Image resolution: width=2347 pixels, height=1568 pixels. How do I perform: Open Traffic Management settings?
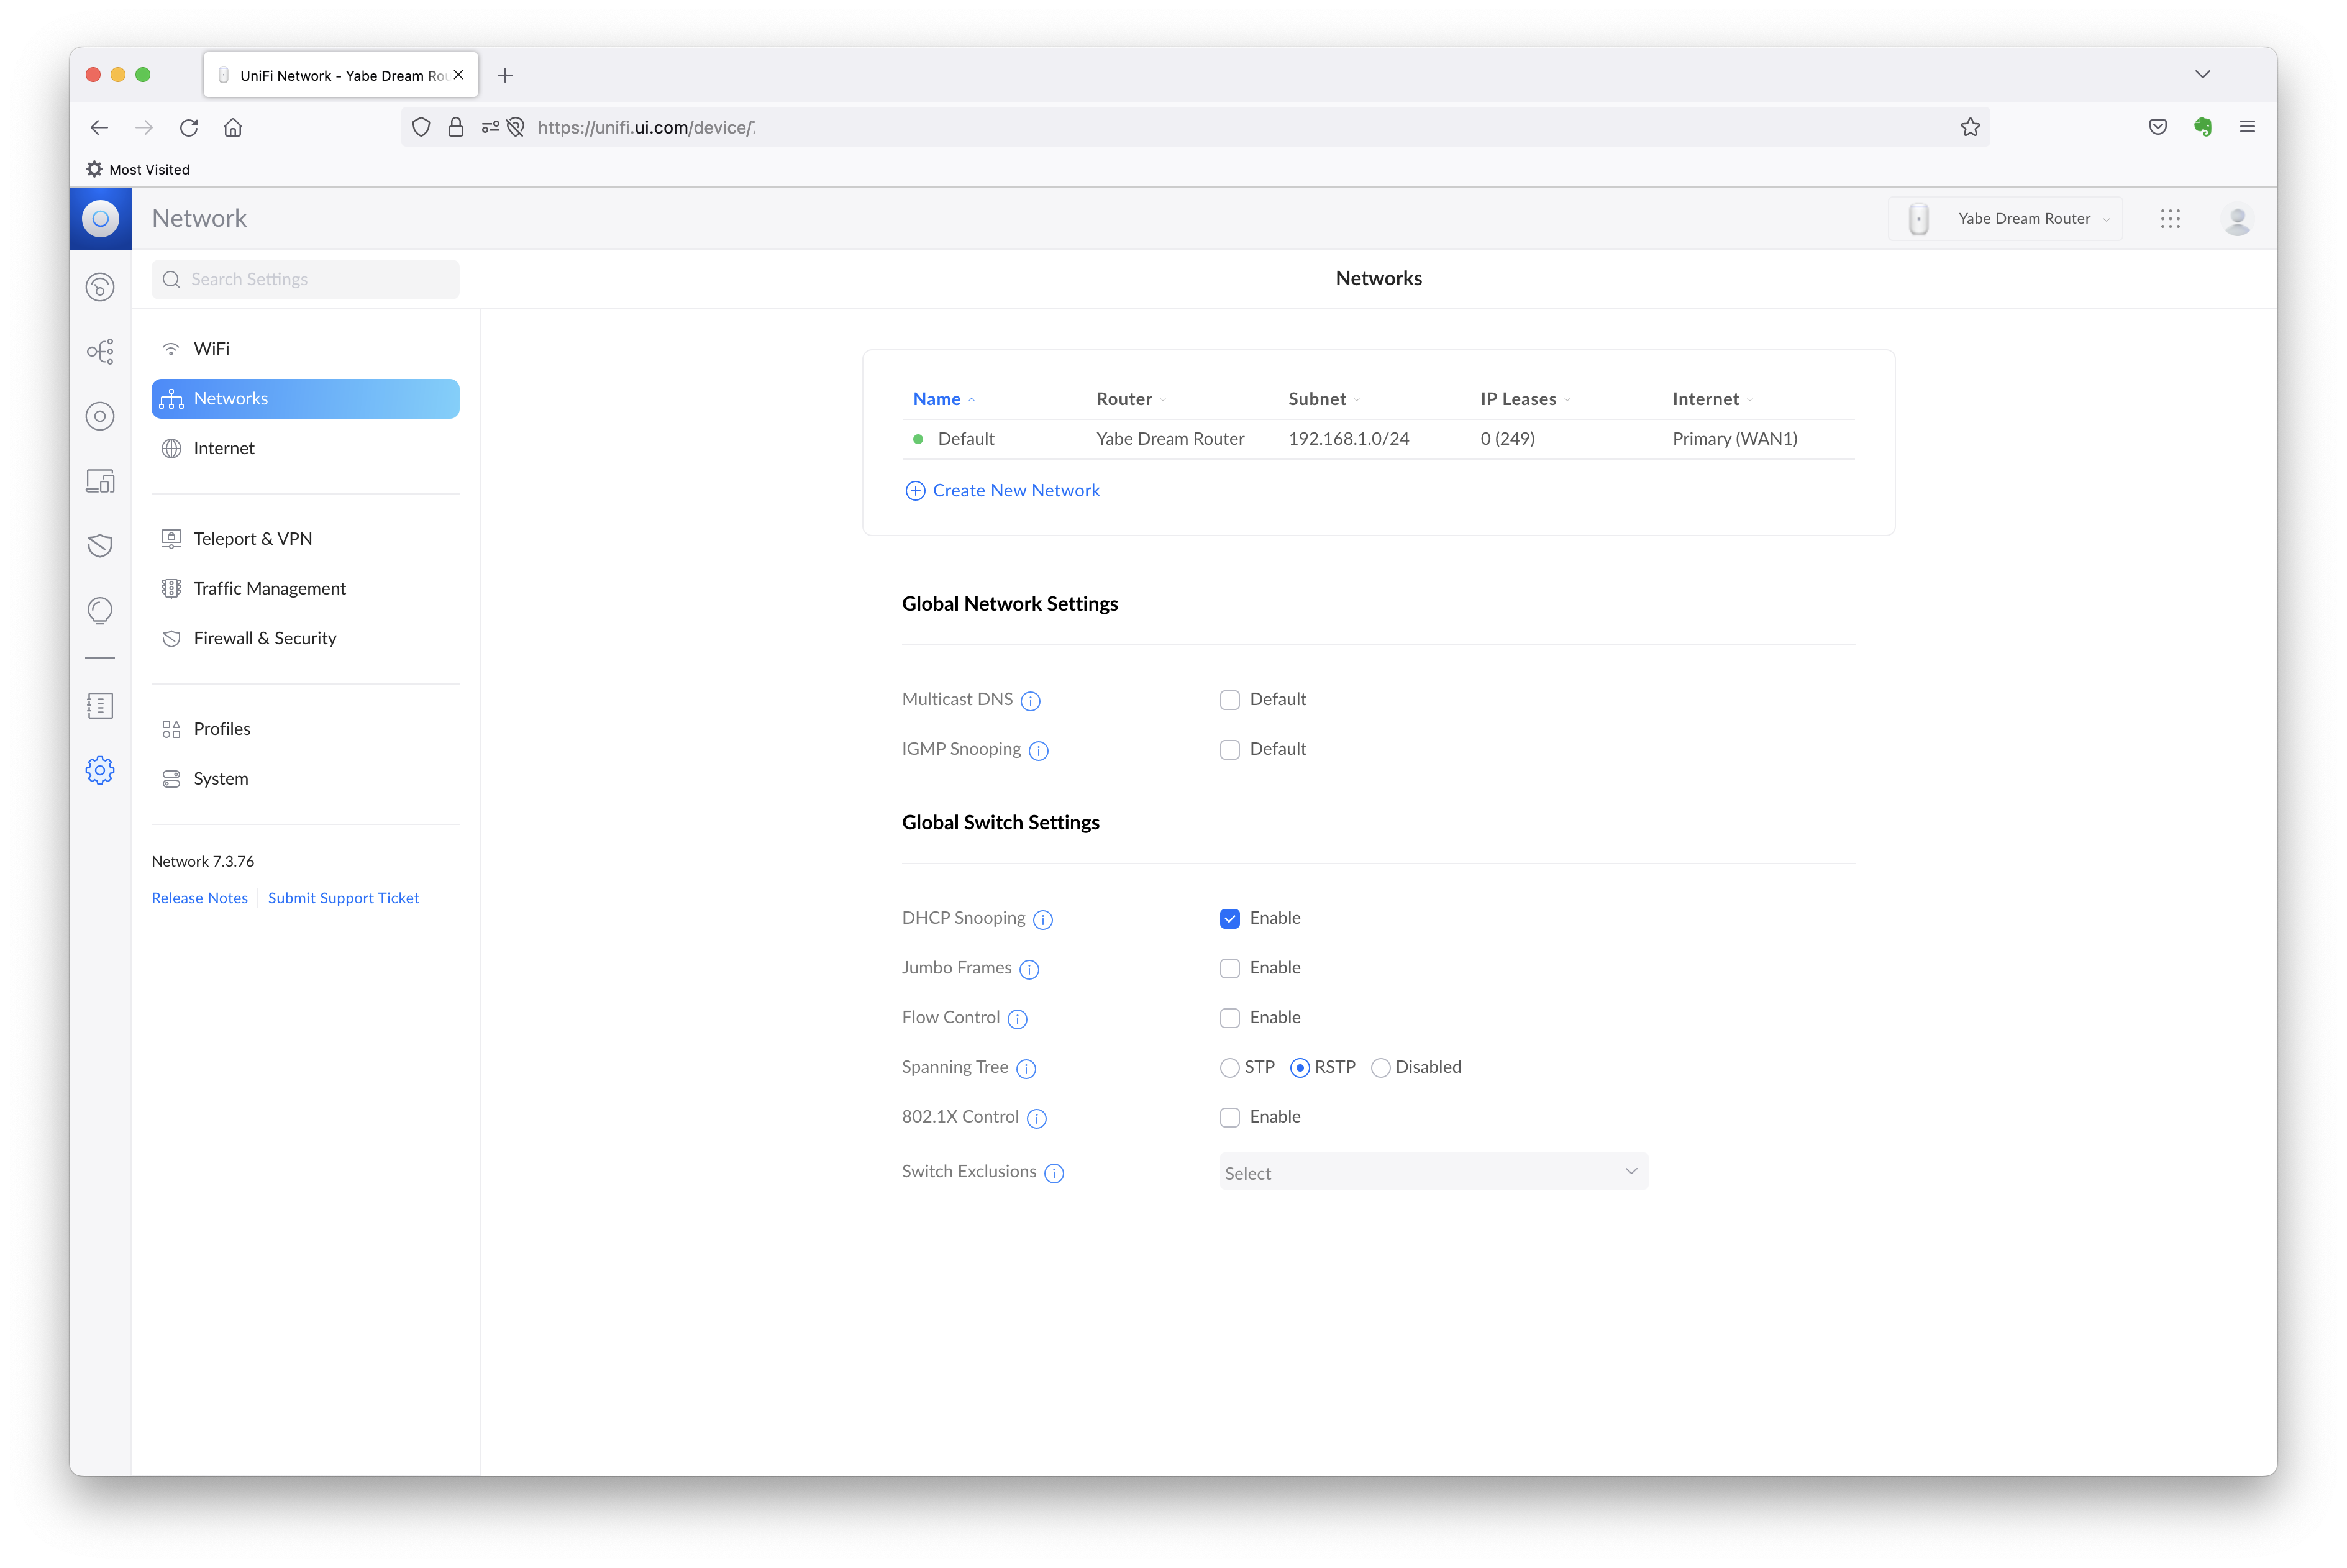[x=305, y=589]
